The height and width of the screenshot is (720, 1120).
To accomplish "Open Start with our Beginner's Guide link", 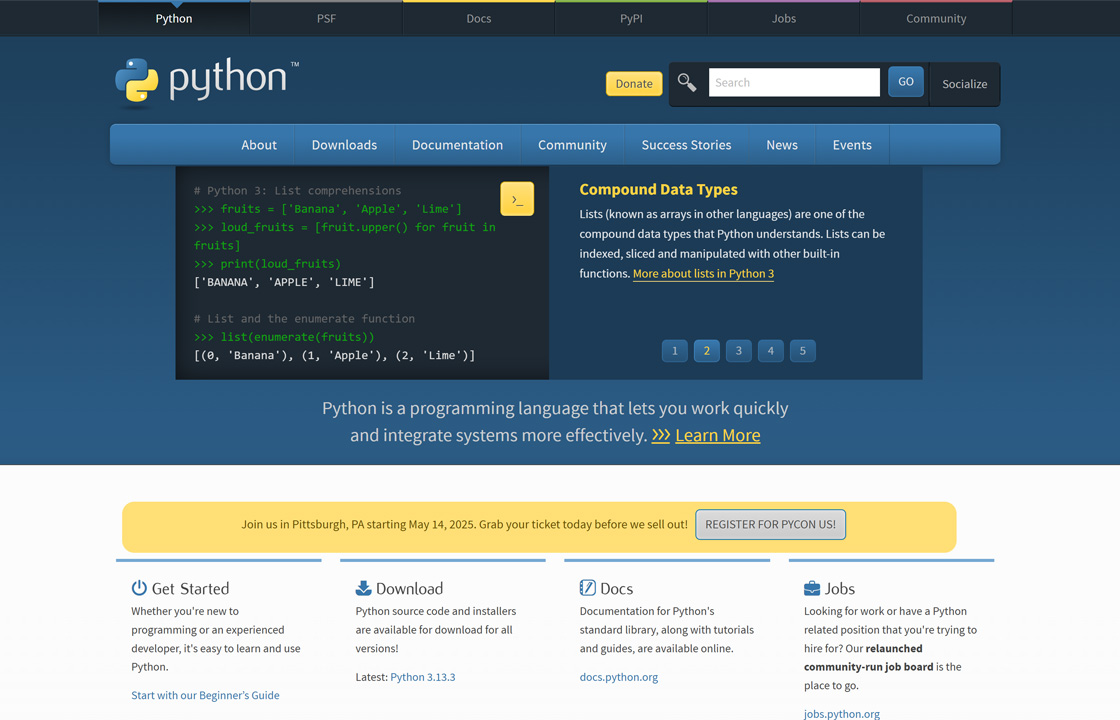I will (205, 695).
